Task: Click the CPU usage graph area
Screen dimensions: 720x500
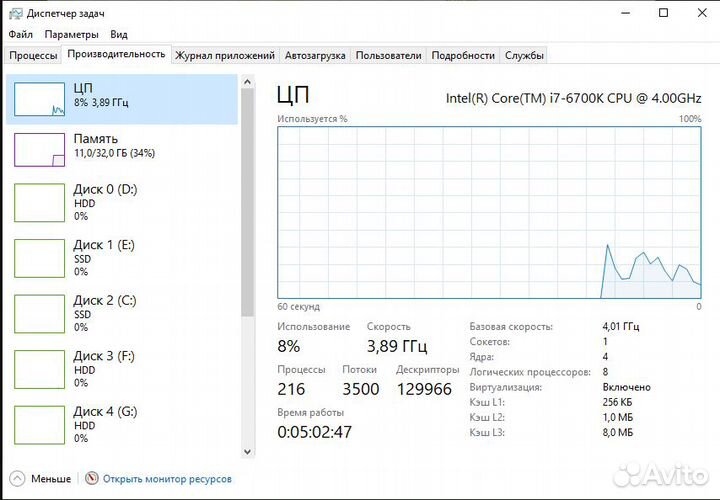Action: pyautogui.click(x=489, y=213)
